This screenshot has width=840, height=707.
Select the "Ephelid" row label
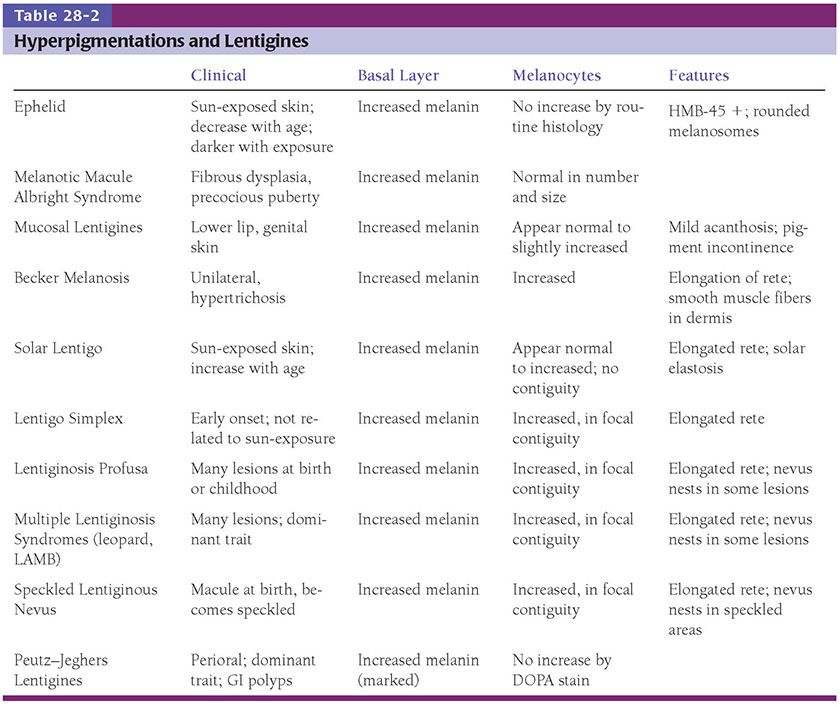[x=41, y=107]
